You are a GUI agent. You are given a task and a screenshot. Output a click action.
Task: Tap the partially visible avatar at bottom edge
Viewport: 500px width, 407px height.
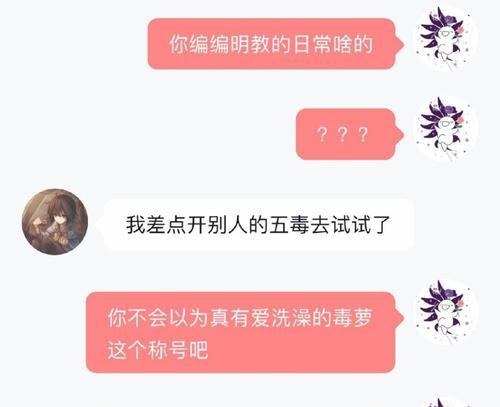pos(445,401)
